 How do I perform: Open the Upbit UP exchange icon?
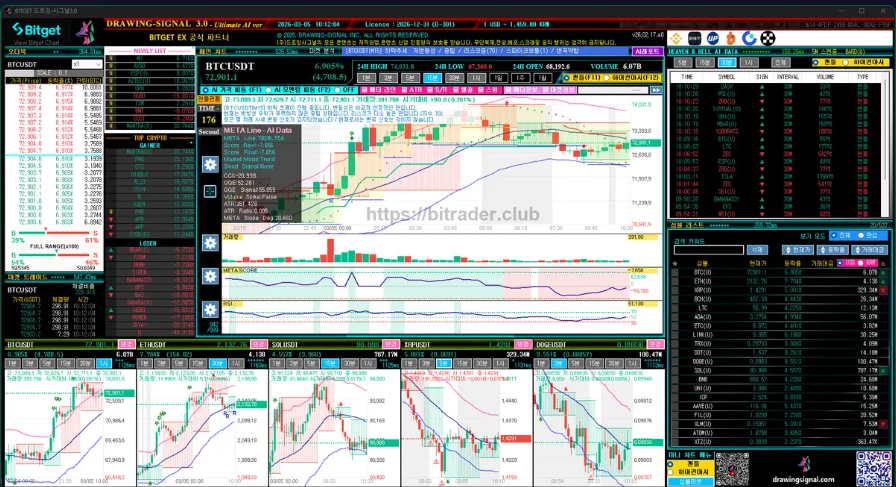(x=713, y=38)
